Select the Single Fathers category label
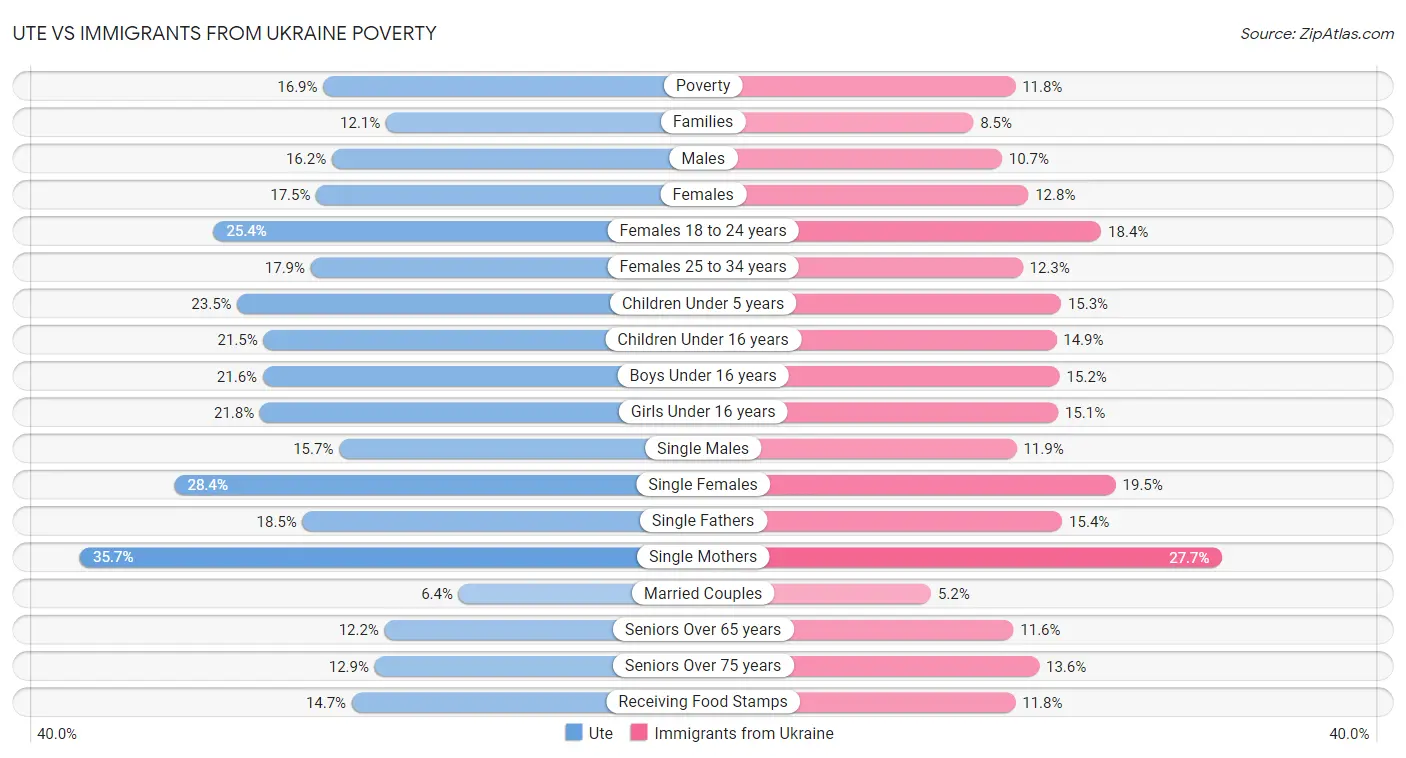The image size is (1406, 758). (703, 521)
